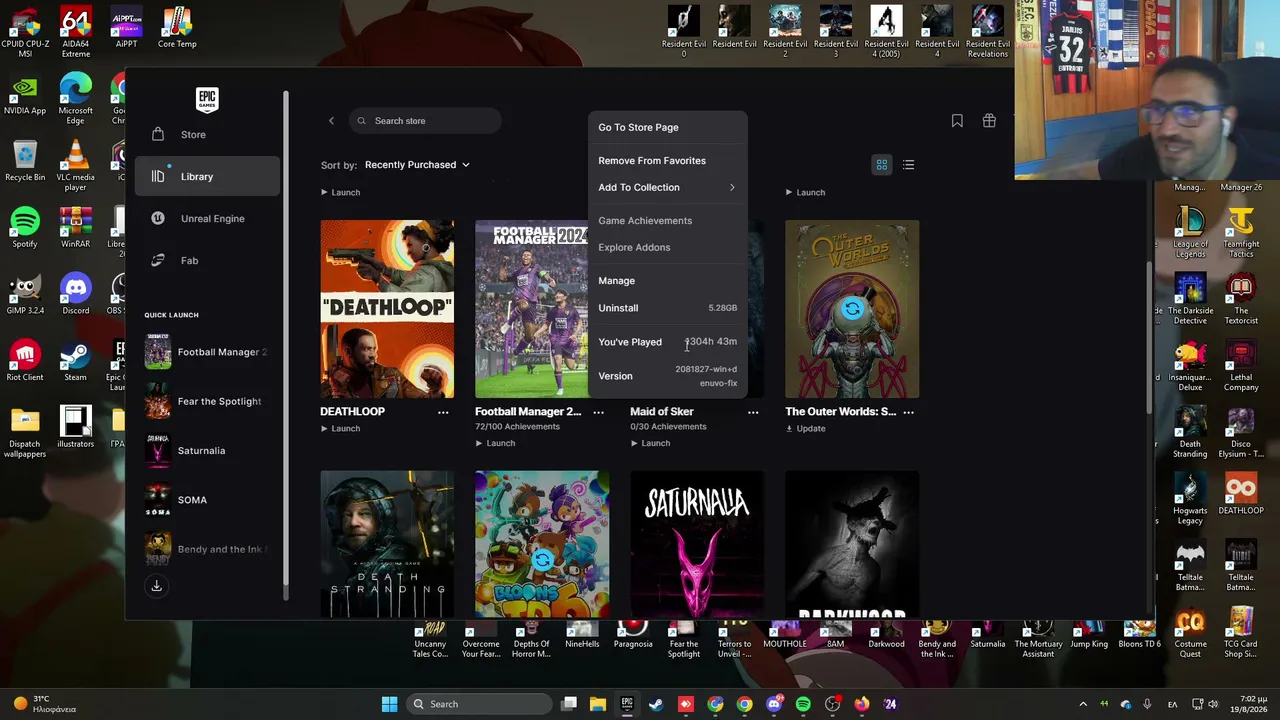Open the Riot Client desktop shortcut
The width and height of the screenshot is (1280, 720).
[x=25, y=361]
